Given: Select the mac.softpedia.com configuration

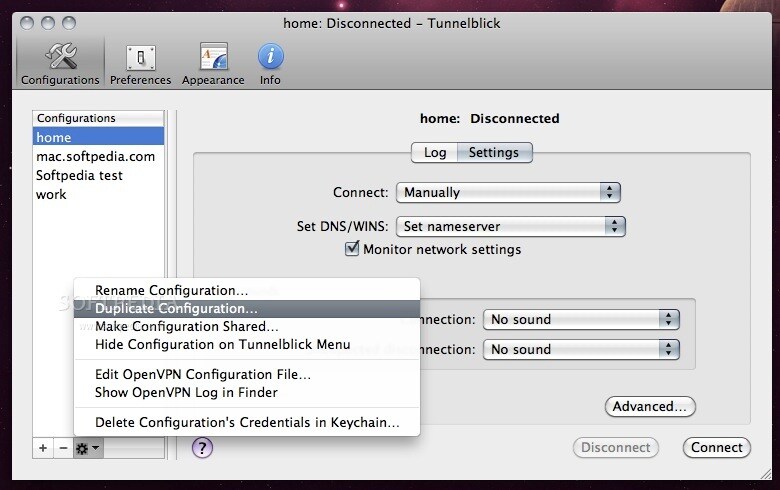Looking at the screenshot, I should click(98, 156).
